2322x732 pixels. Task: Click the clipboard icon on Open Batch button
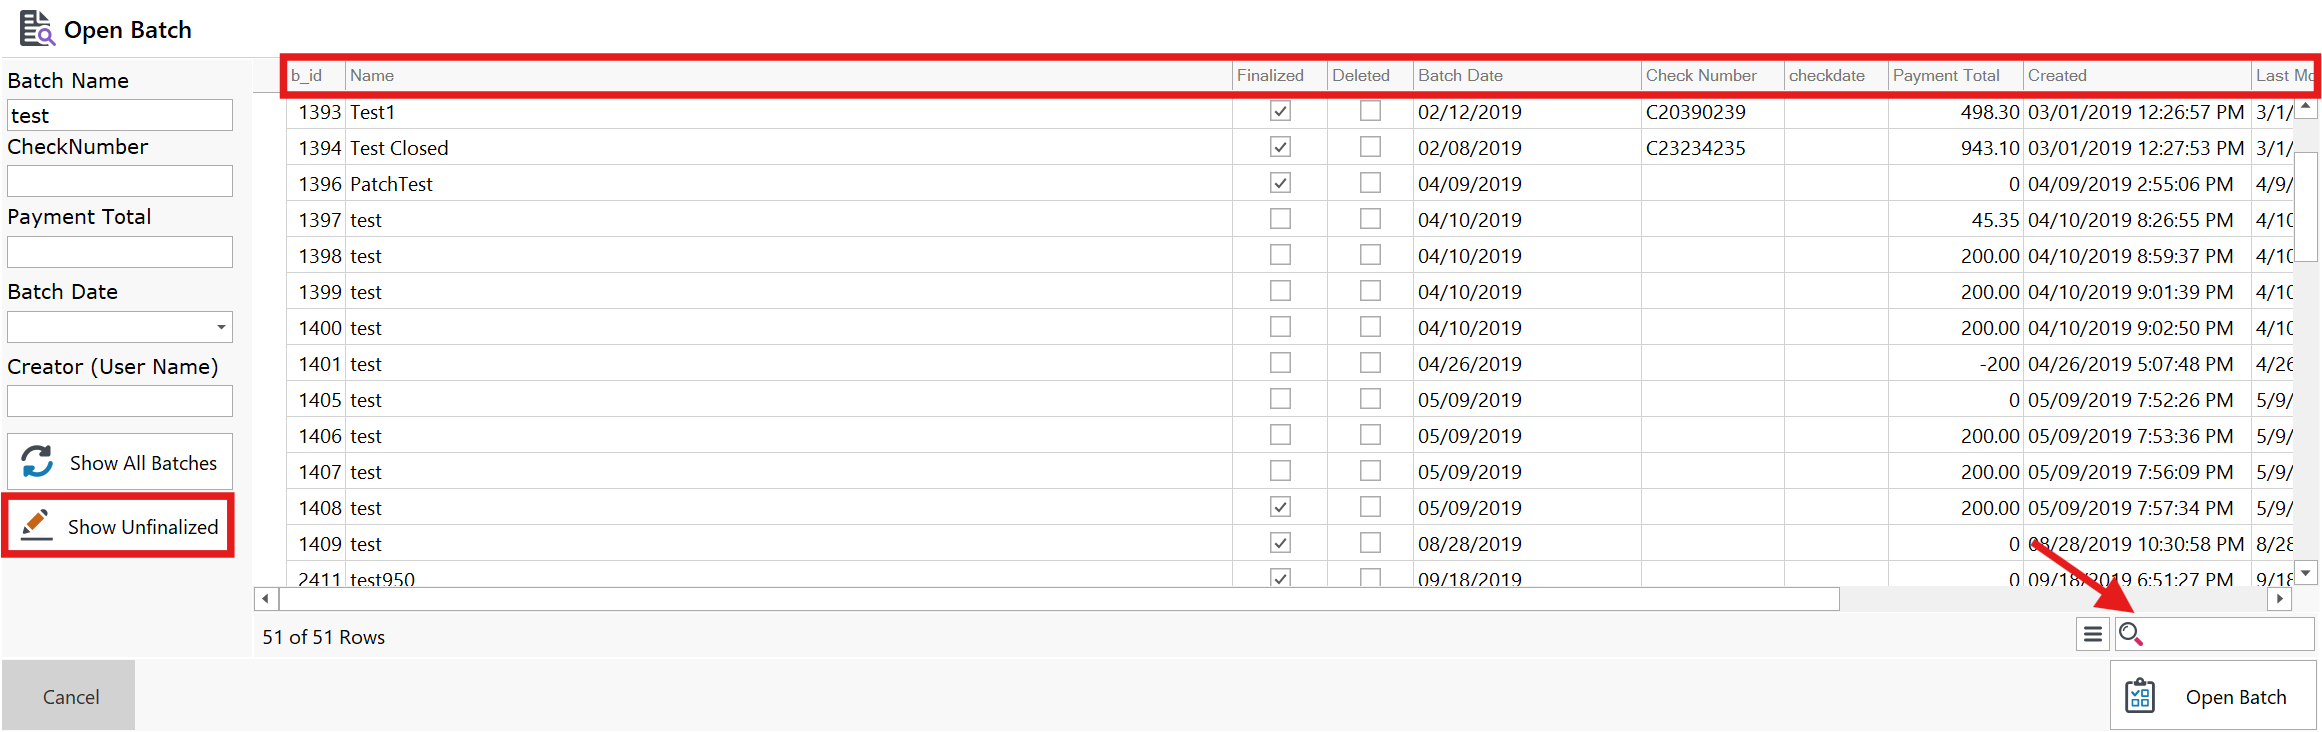point(2140,696)
